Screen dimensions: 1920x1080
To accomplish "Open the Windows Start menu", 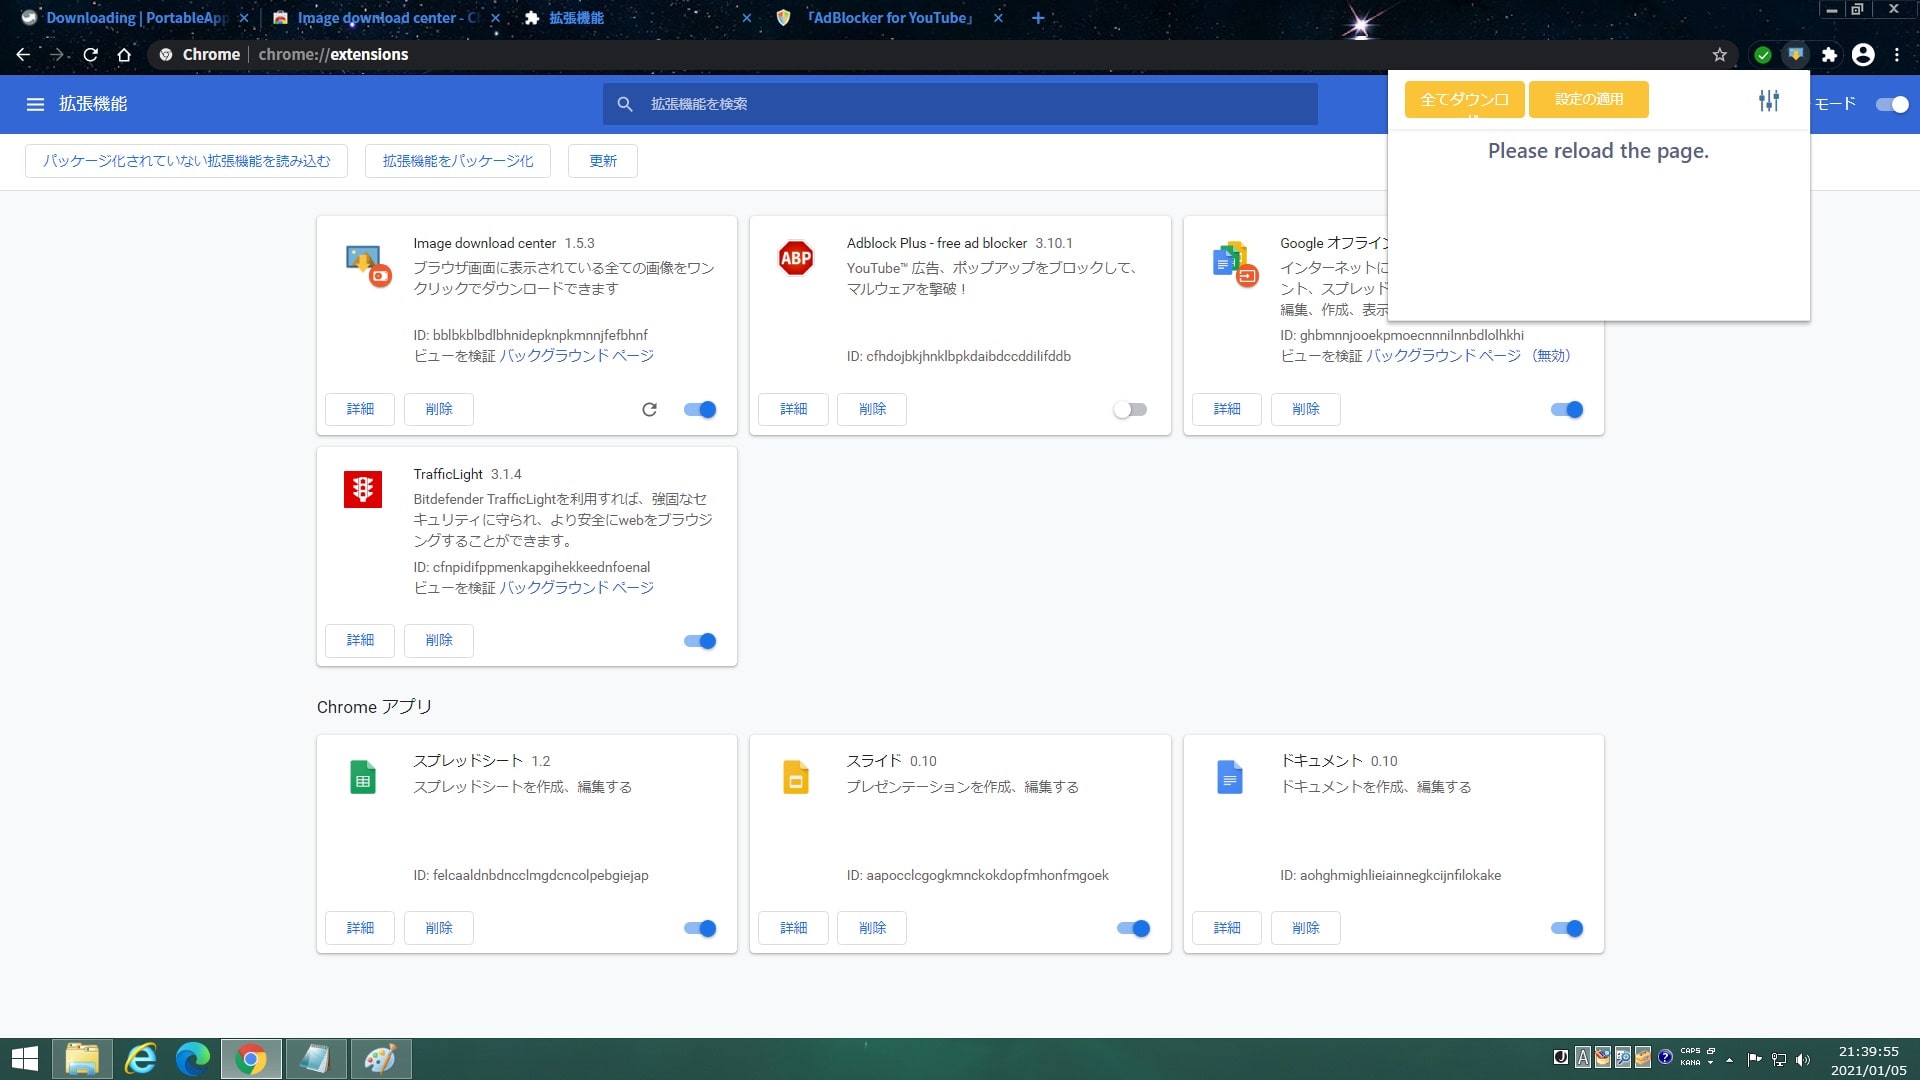I will click(24, 1059).
